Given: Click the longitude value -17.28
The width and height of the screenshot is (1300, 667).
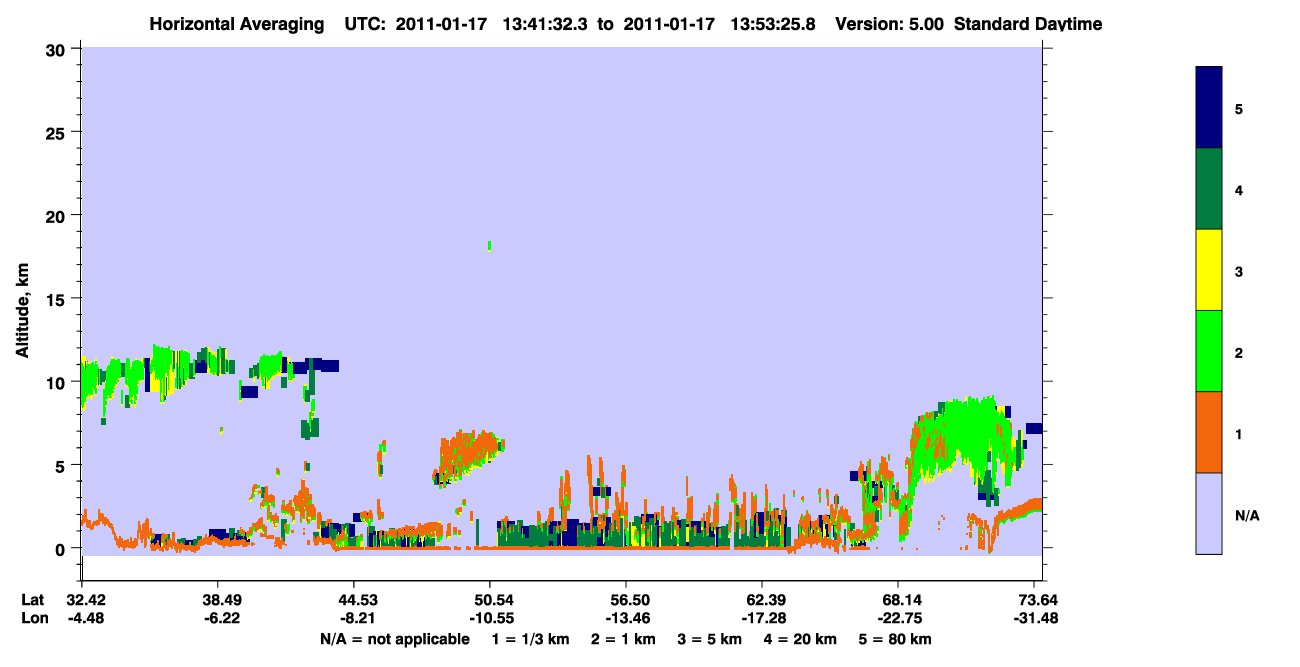Looking at the screenshot, I should (x=762, y=618).
